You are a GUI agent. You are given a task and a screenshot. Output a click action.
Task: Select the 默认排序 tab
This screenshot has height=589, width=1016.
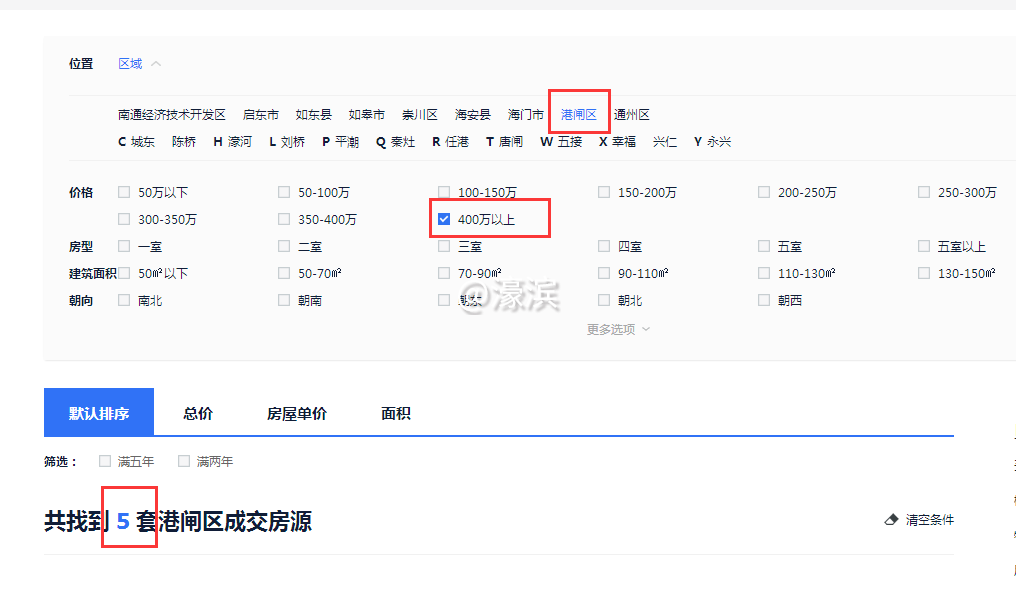(x=98, y=413)
